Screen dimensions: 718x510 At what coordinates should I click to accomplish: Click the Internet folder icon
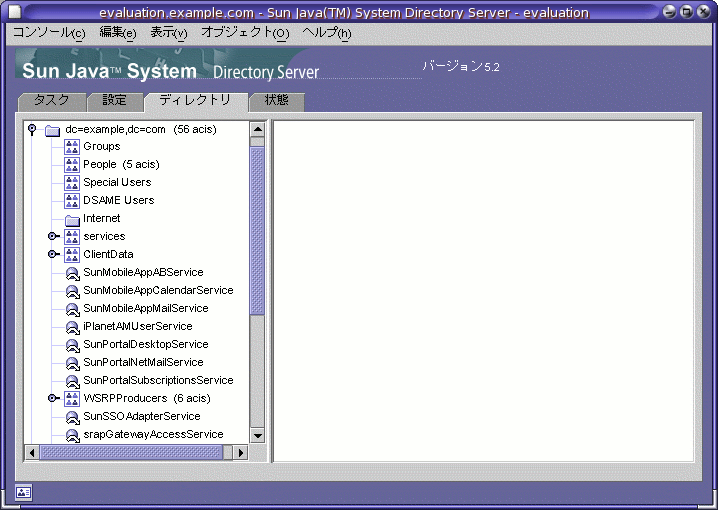pos(72,220)
